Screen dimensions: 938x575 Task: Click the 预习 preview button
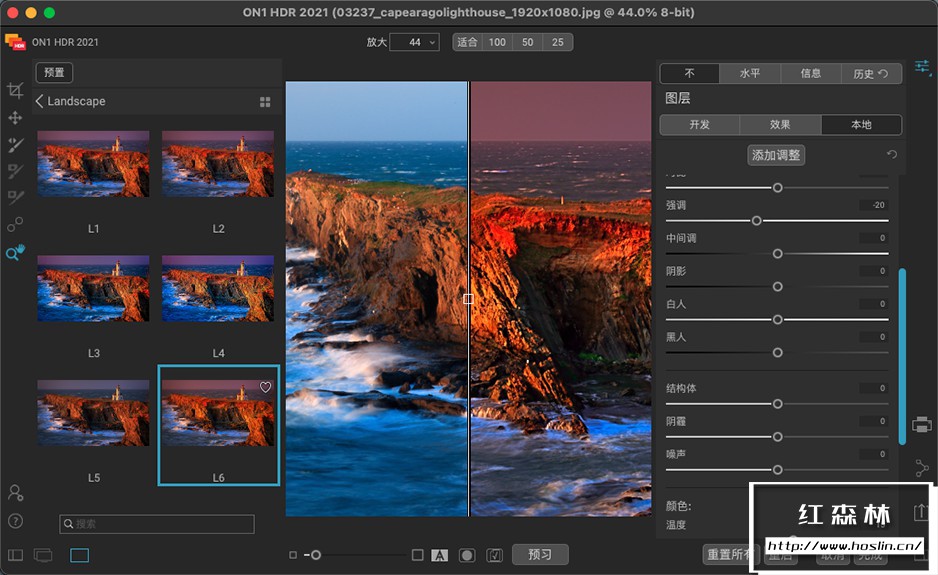pyautogui.click(x=540, y=555)
